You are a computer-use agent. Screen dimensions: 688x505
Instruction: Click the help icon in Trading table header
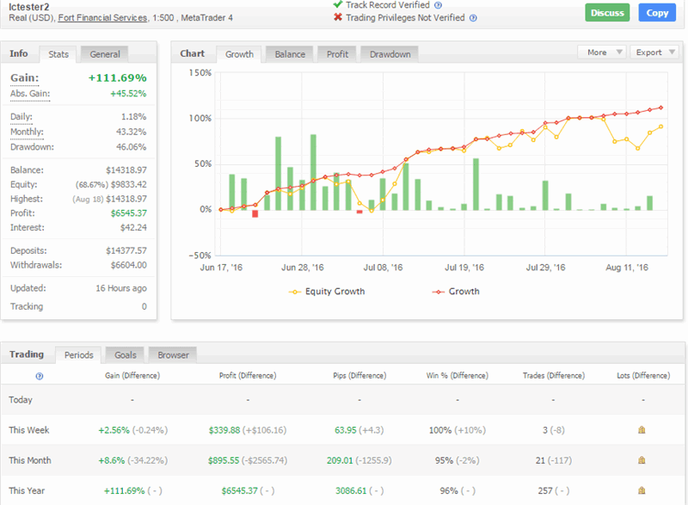click(x=39, y=376)
